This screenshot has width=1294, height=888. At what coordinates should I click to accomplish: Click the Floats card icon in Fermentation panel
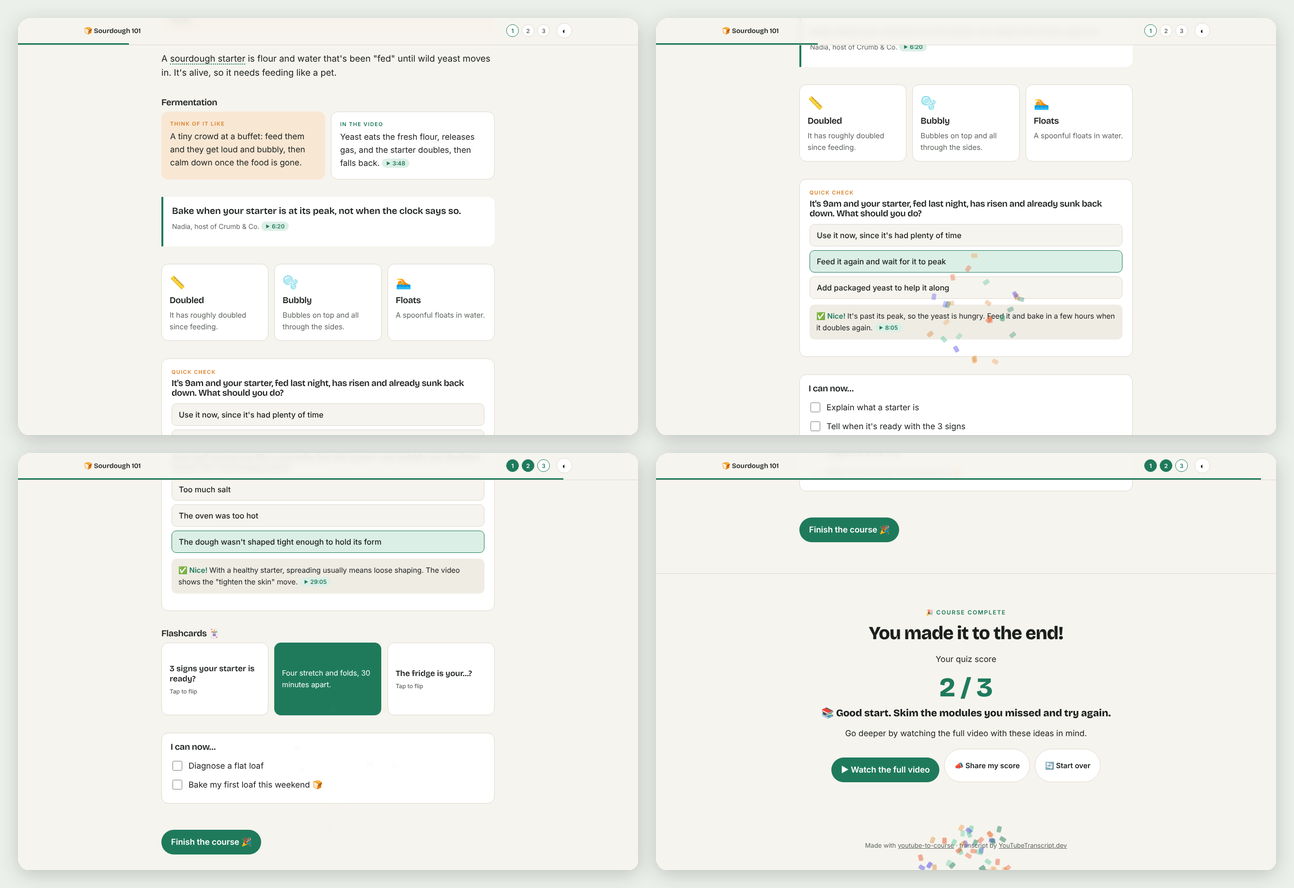[x=403, y=283]
